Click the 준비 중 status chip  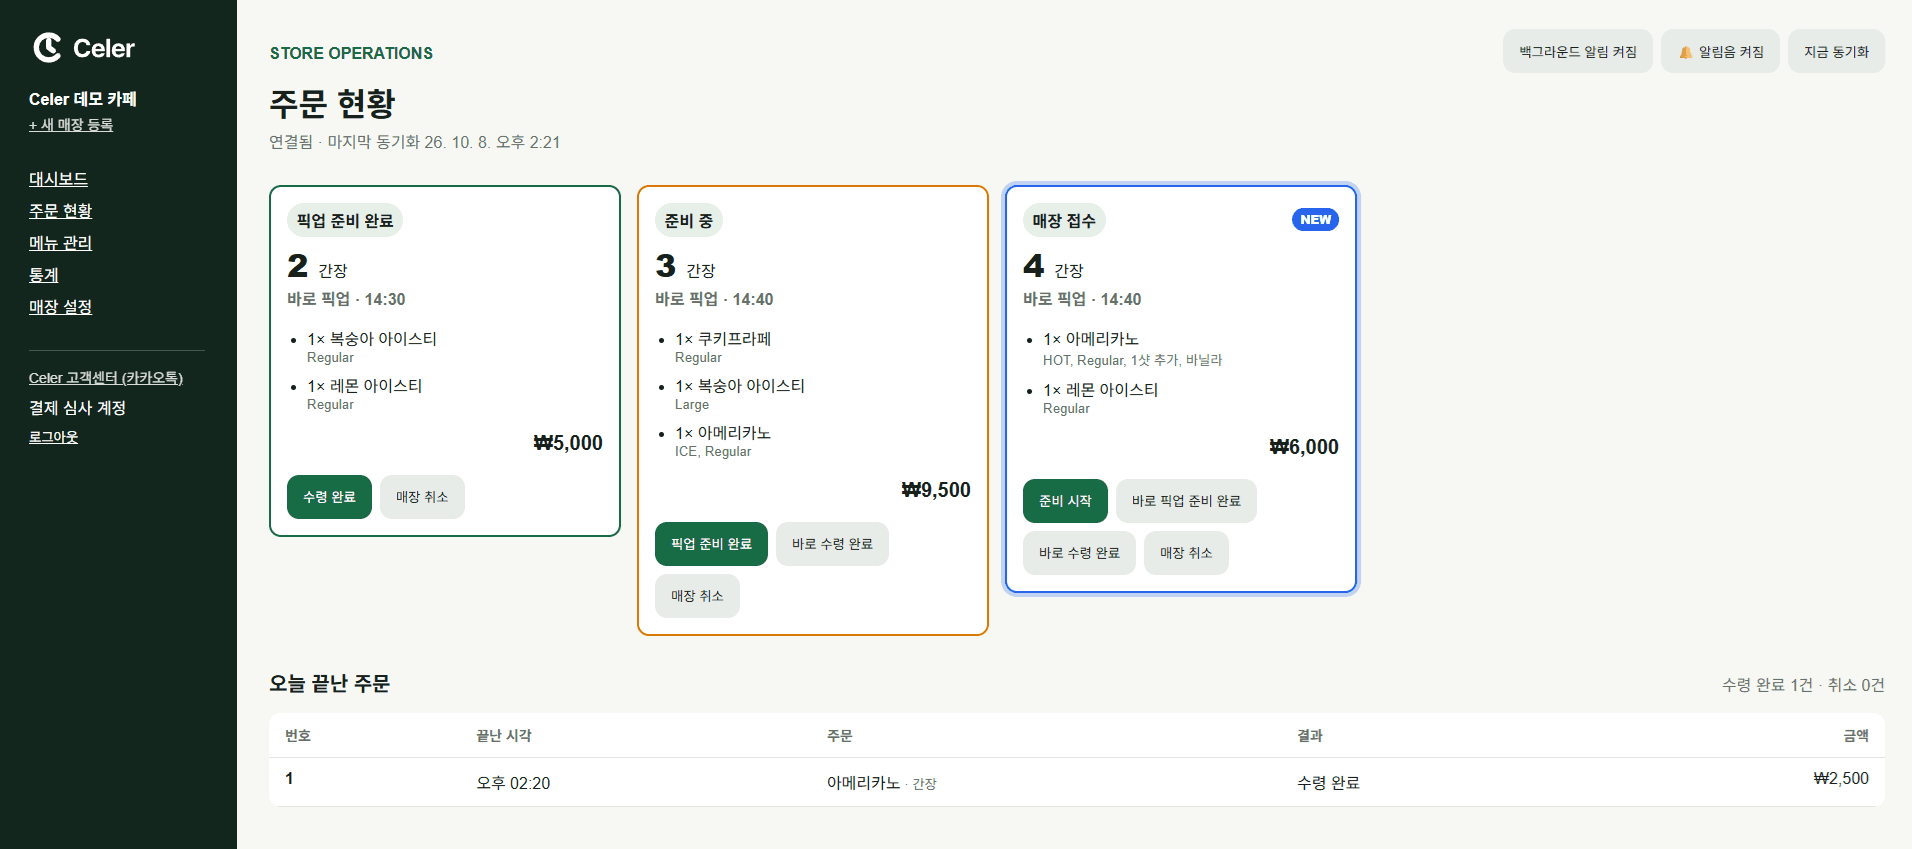689,221
